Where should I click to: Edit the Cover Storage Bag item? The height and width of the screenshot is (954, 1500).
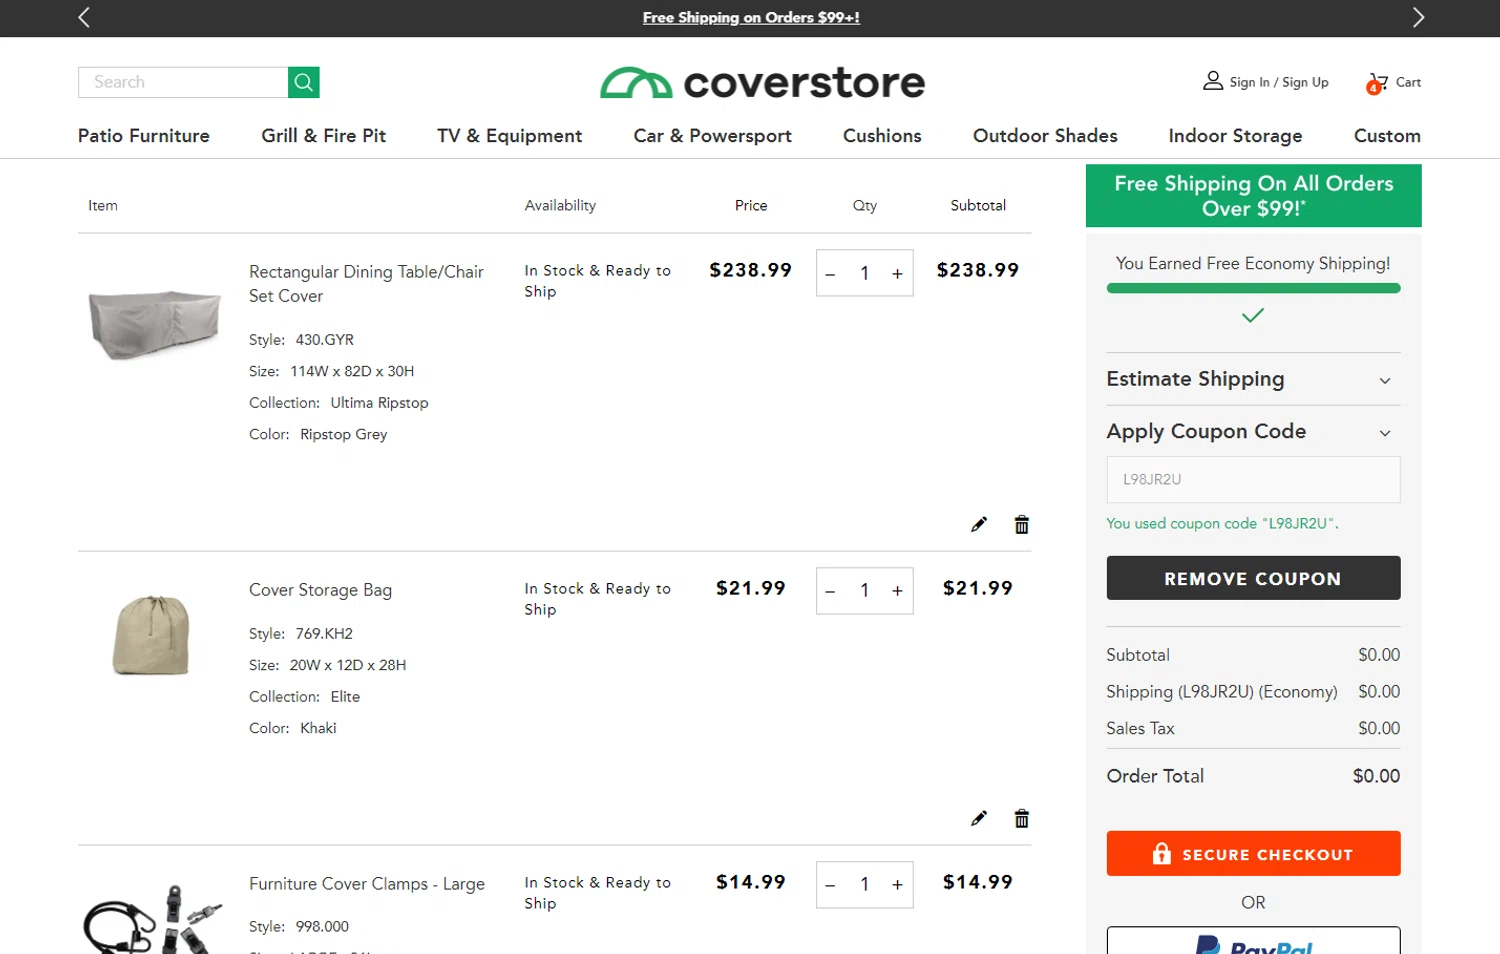click(x=979, y=818)
